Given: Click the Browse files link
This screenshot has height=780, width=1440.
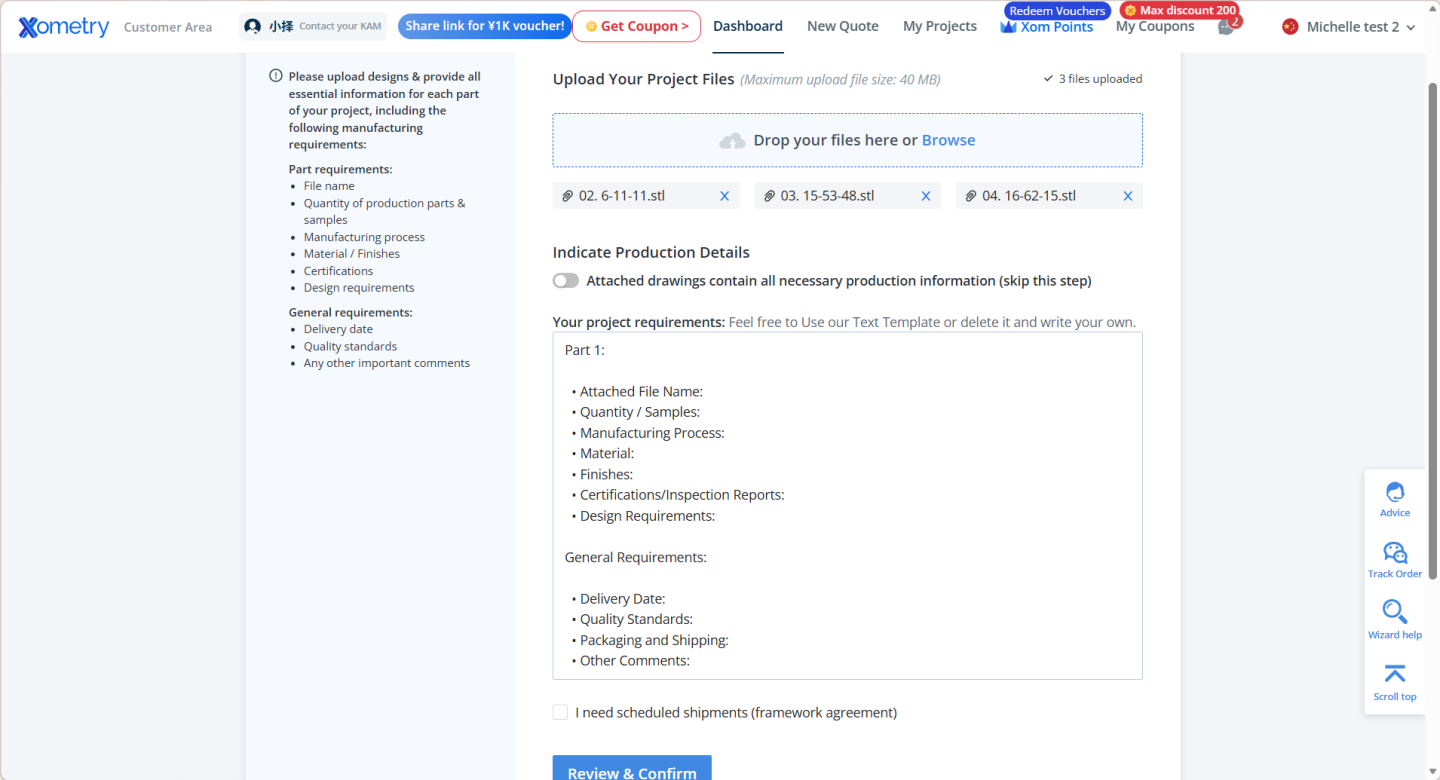Looking at the screenshot, I should point(948,140).
